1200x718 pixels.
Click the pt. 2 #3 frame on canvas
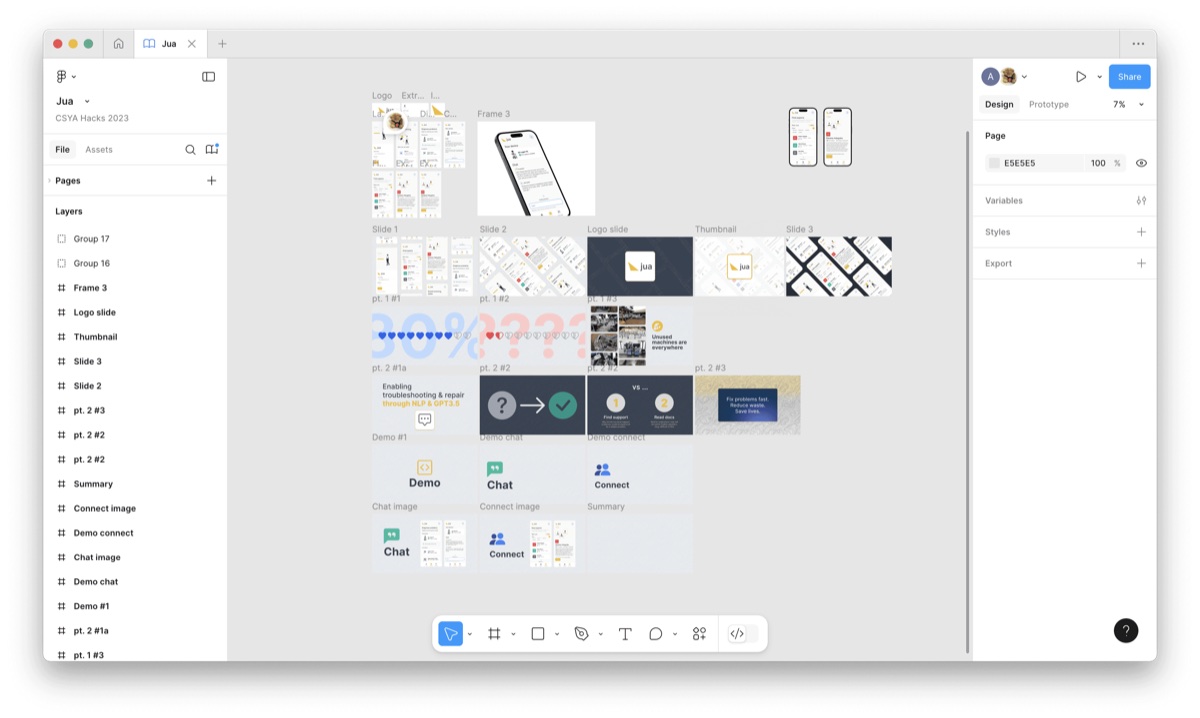pyautogui.click(x=748, y=404)
